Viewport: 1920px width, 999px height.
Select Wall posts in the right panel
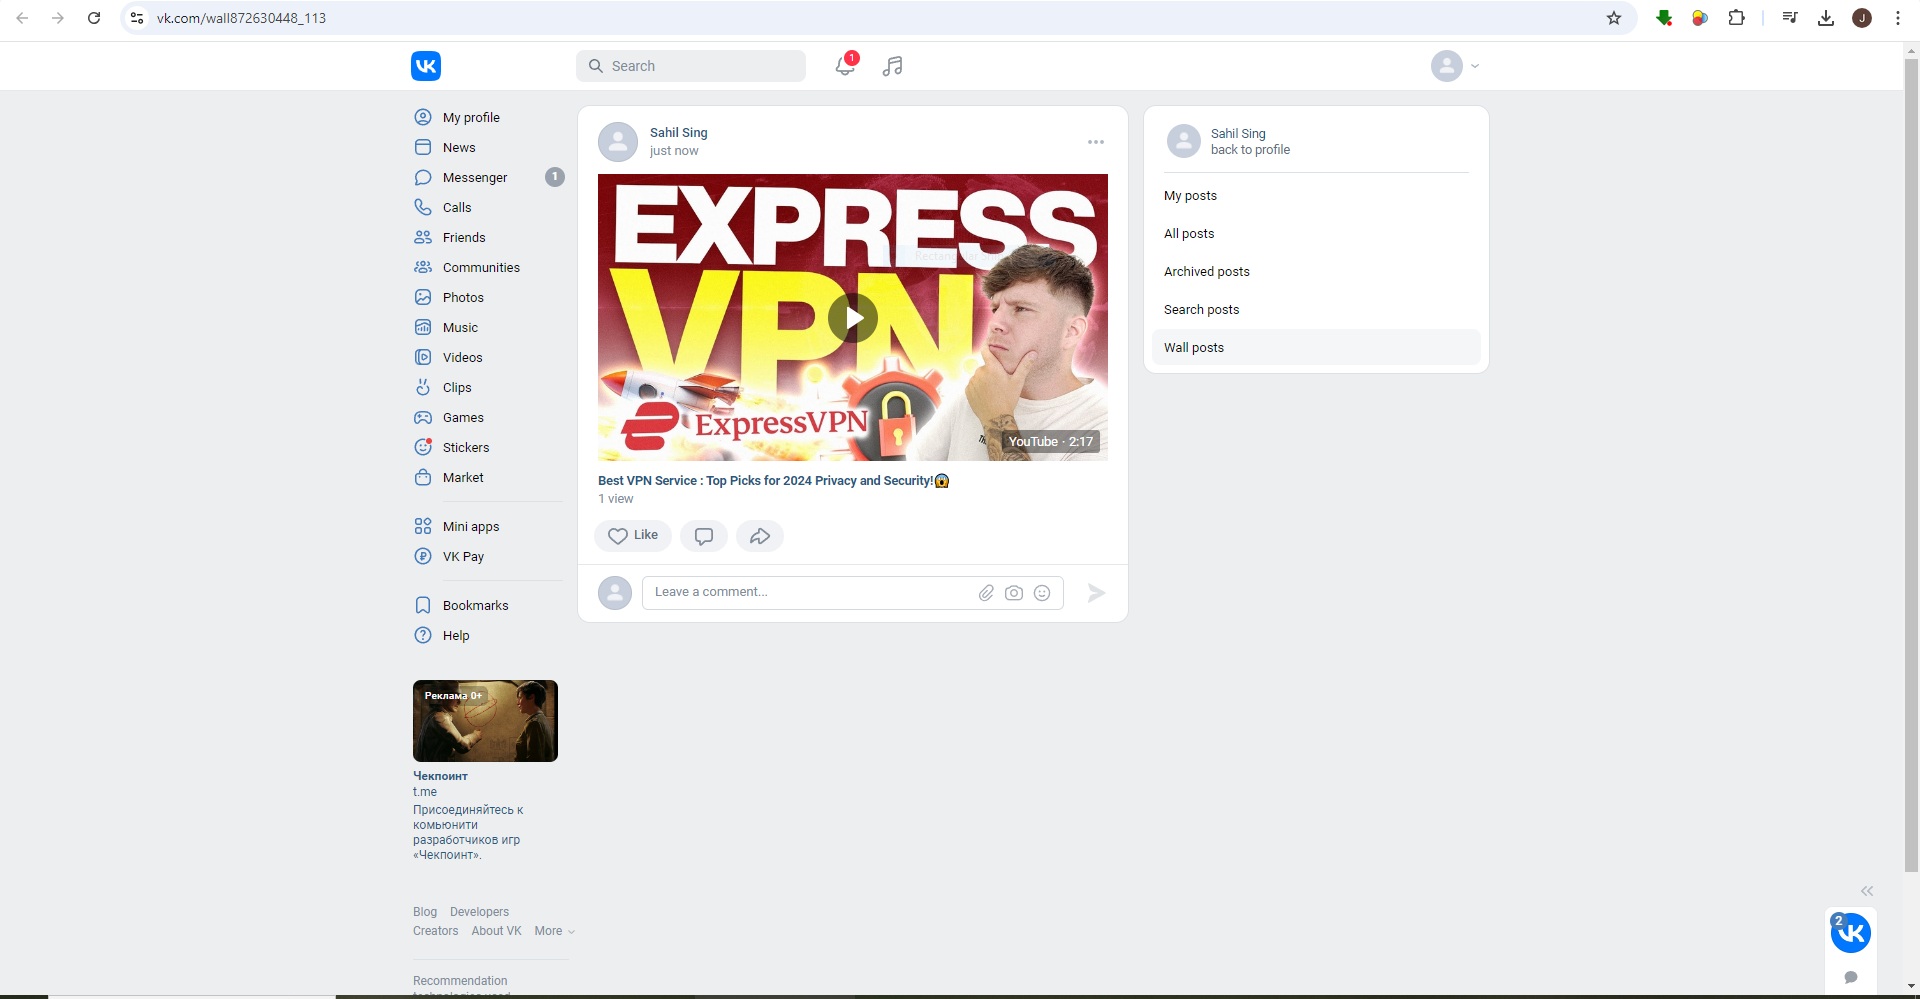[1316, 348]
